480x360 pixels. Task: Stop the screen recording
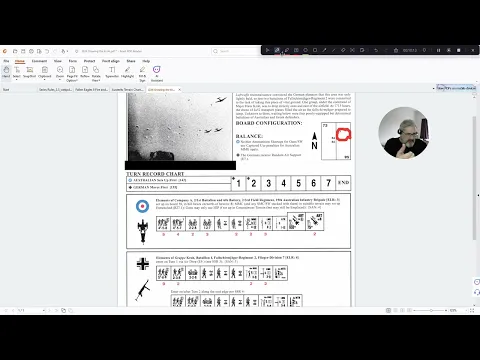click(x=459, y=50)
